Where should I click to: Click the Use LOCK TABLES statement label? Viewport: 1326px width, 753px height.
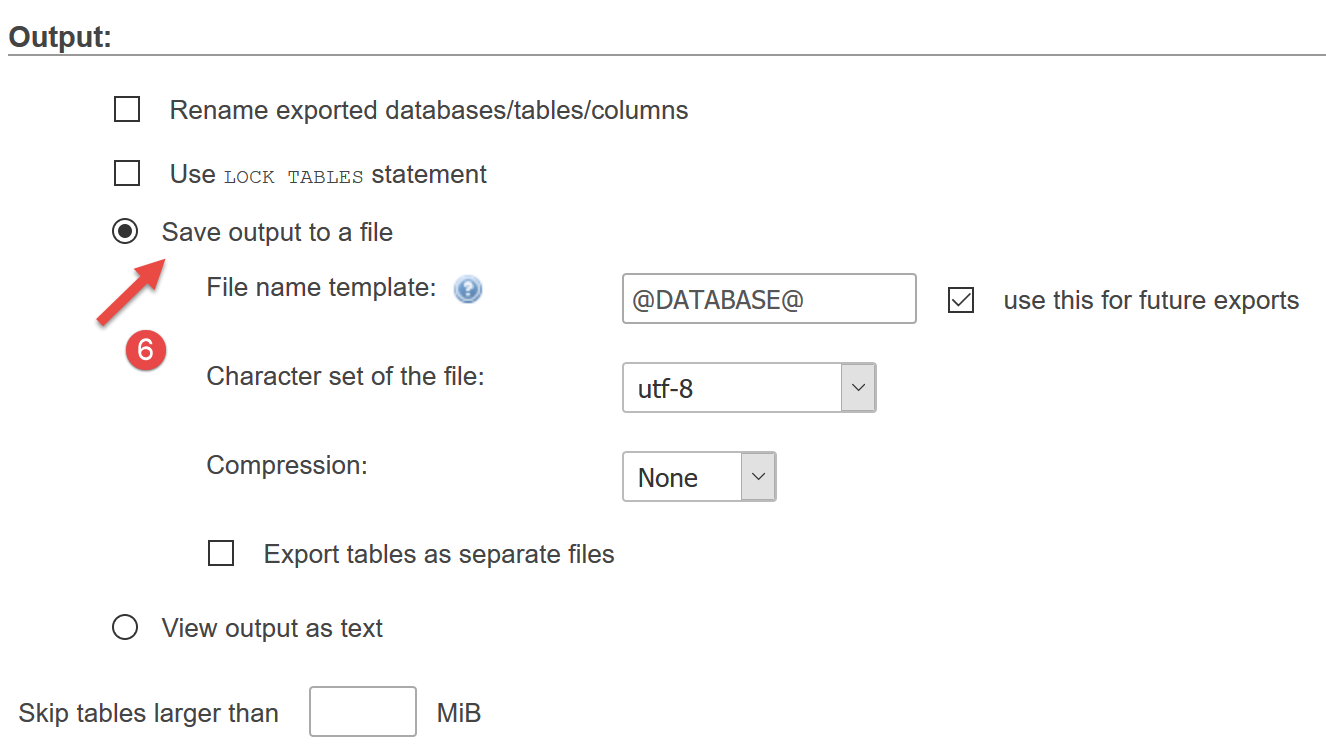tap(328, 174)
